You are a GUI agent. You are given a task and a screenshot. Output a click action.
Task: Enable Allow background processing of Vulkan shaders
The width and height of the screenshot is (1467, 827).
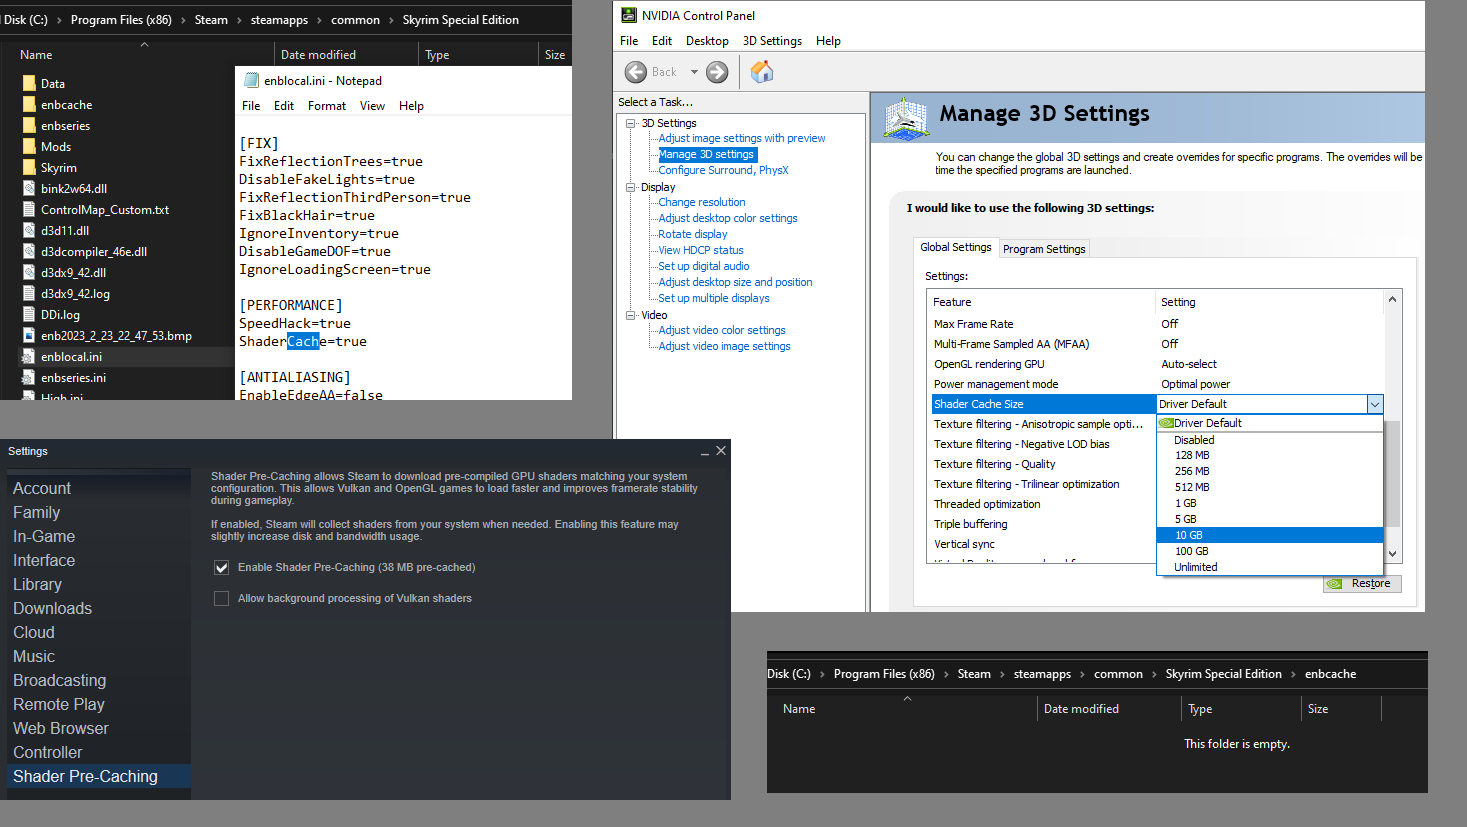pyautogui.click(x=222, y=599)
